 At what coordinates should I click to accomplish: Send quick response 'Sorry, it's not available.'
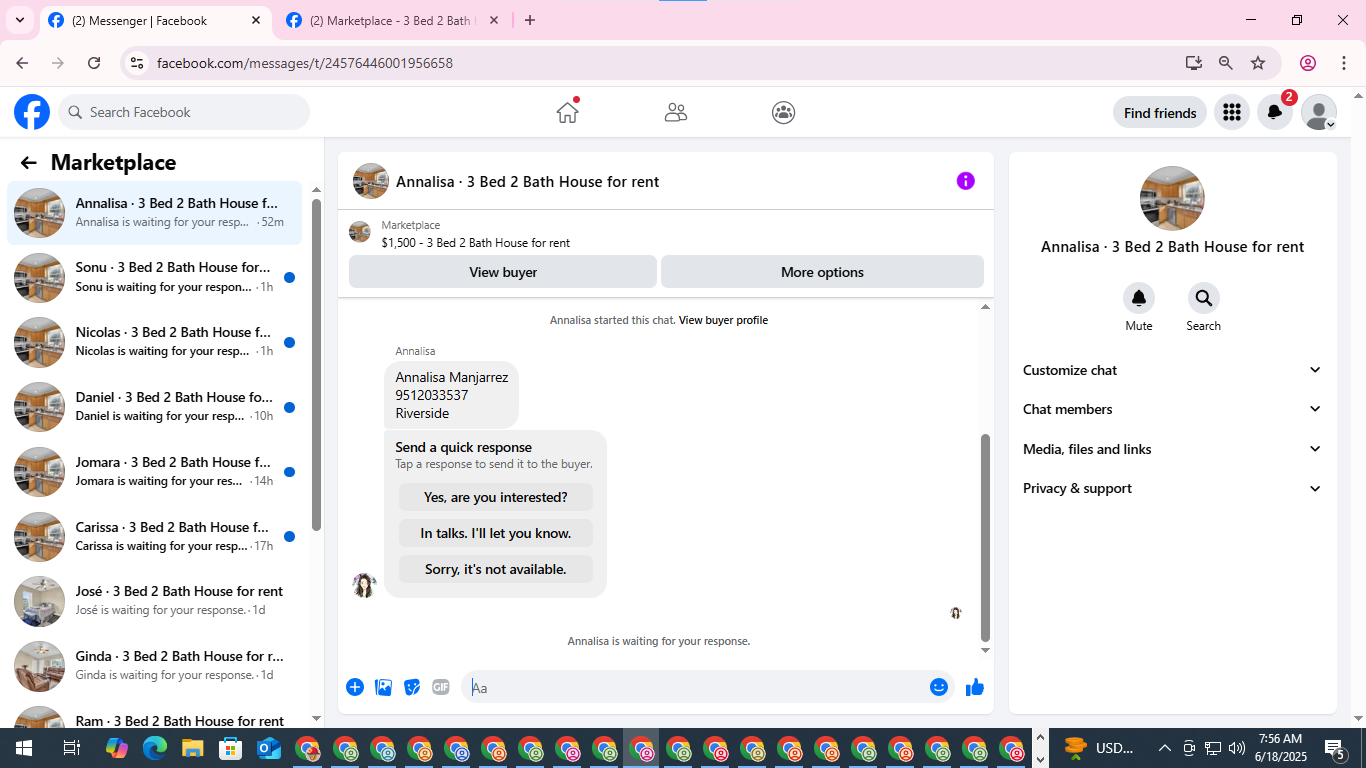tap(496, 569)
